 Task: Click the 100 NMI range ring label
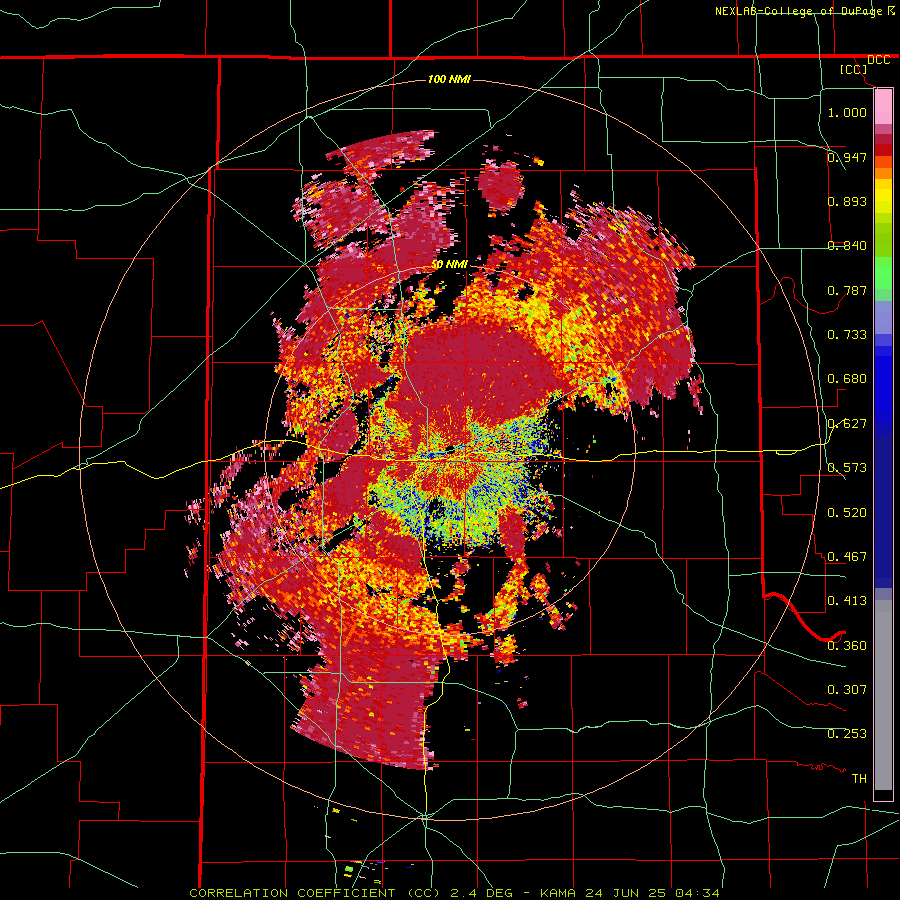(x=449, y=79)
